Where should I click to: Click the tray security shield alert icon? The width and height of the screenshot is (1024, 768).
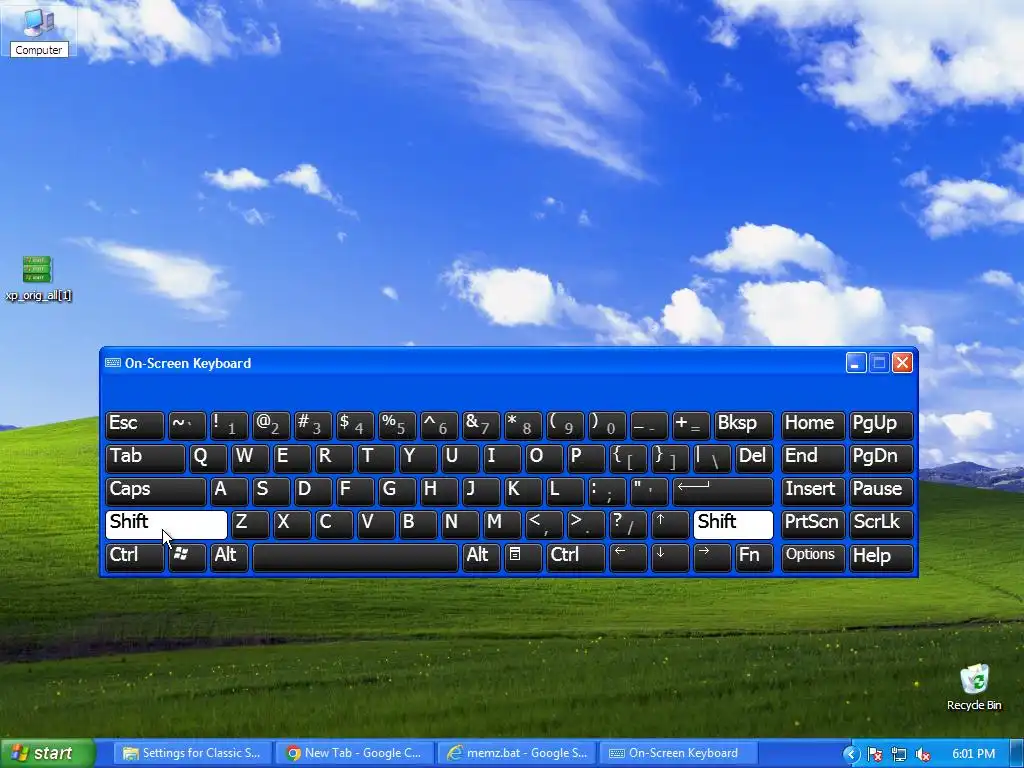tap(875, 754)
